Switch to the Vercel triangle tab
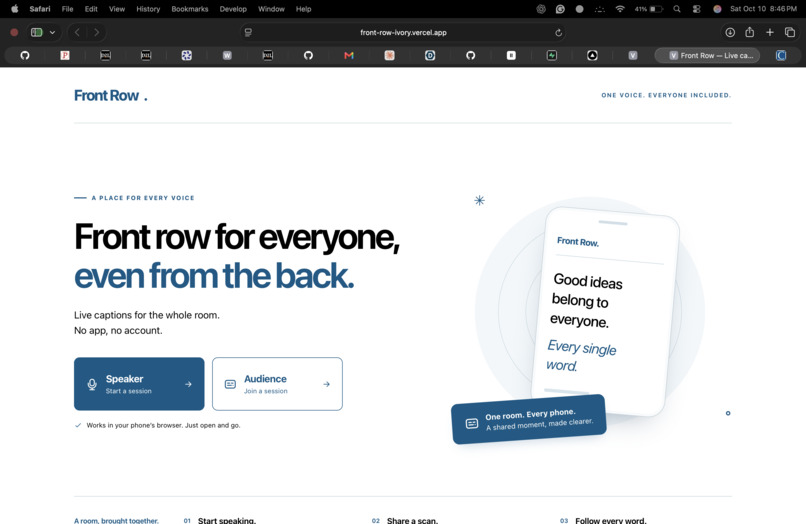Image resolution: width=806 pixels, height=524 pixels. pos(592,55)
